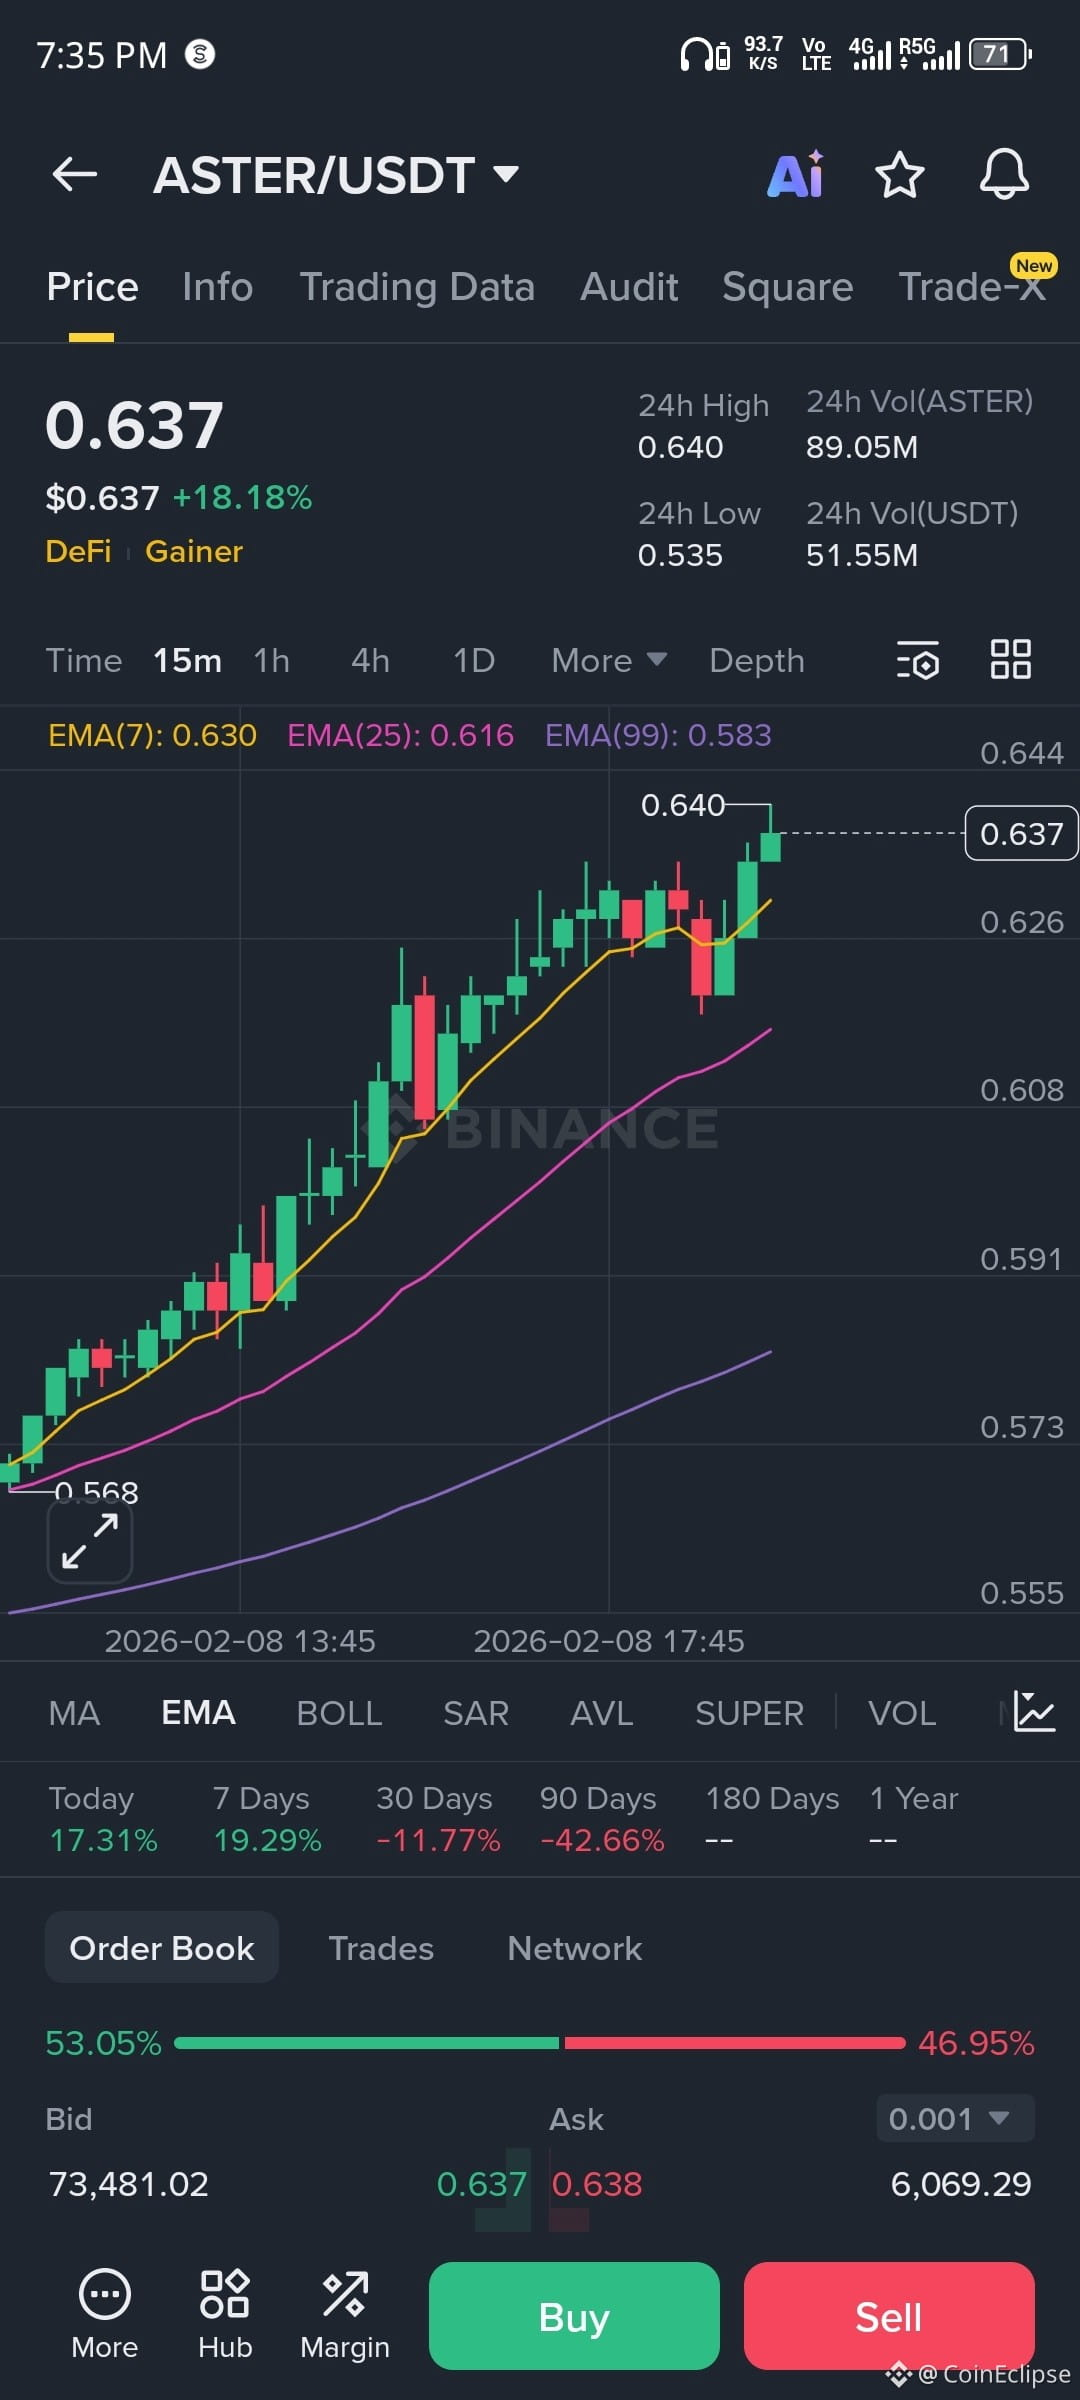Select the Order Book tab
The height and width of the screenshot is (2400, 1080).
click(x=162, y=1947)
